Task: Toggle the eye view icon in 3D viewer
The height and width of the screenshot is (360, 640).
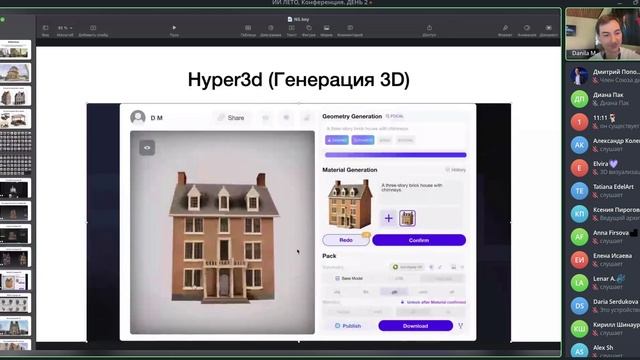Action: [x=147, y=148]
